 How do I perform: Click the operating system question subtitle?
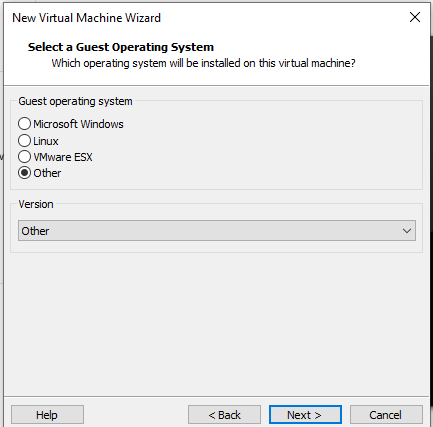tap(203, 63)
